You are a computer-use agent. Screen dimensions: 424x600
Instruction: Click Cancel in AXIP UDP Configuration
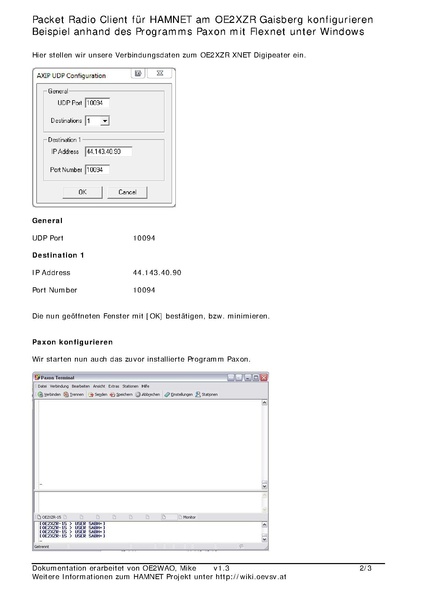click(x=127, y=192)
